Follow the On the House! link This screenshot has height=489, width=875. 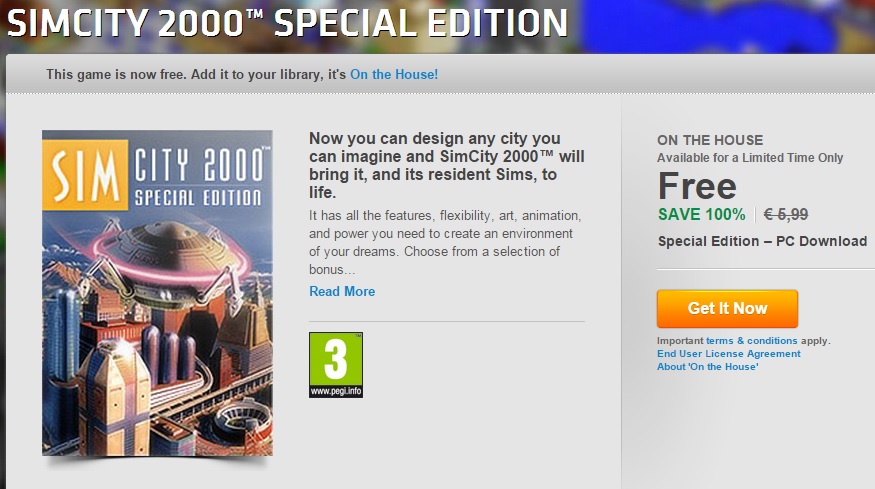tap(394, 74)
